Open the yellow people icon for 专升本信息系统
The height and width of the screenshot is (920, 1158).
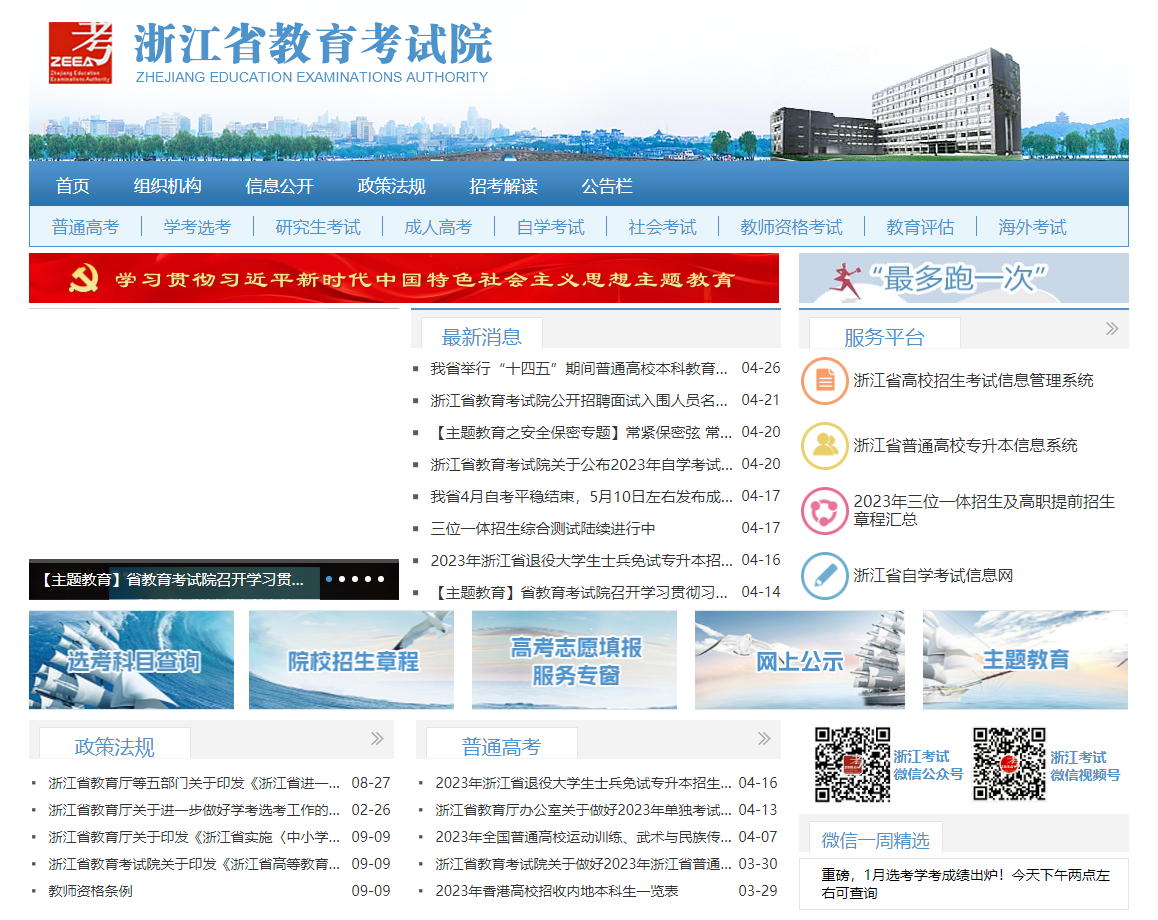[824, 446]
